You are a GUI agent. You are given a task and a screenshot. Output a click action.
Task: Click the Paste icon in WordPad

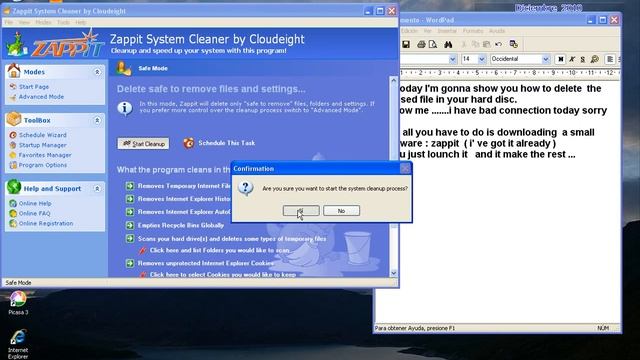(487, 44)
